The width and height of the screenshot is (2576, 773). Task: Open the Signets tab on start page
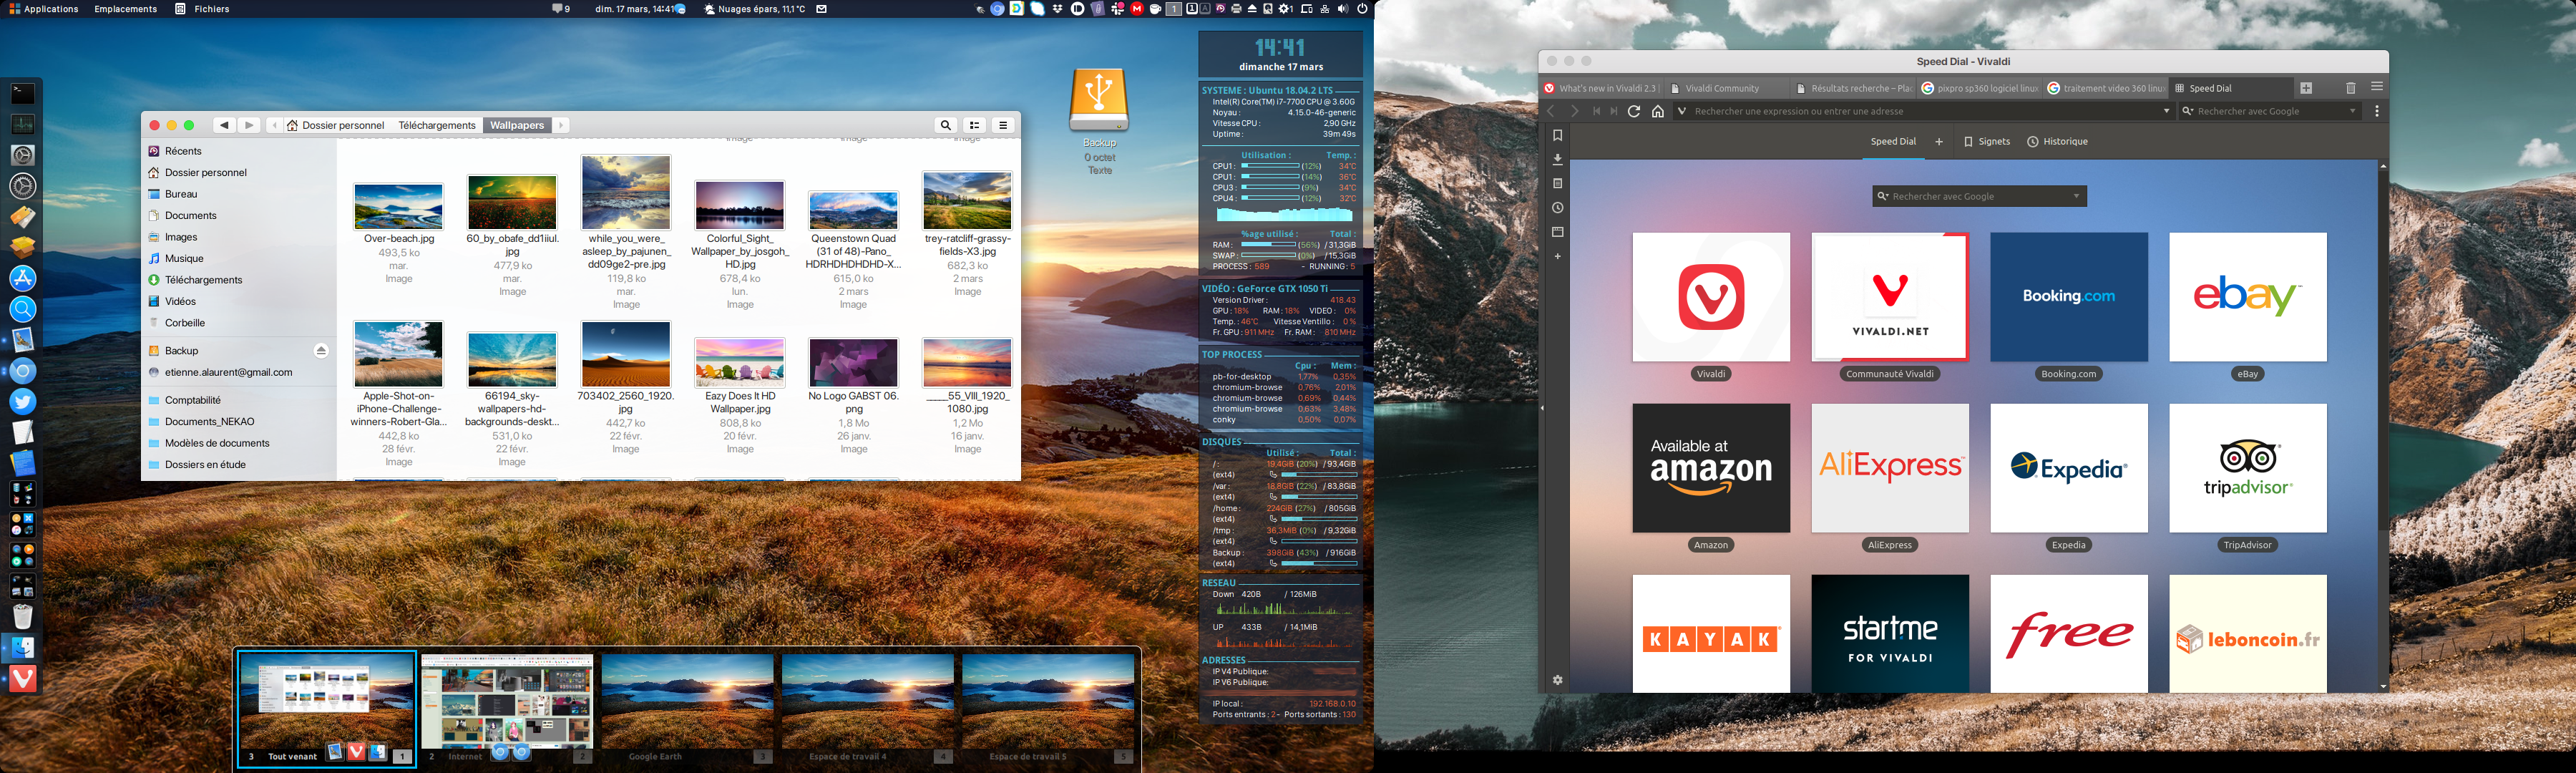[x=1986, y=142]
